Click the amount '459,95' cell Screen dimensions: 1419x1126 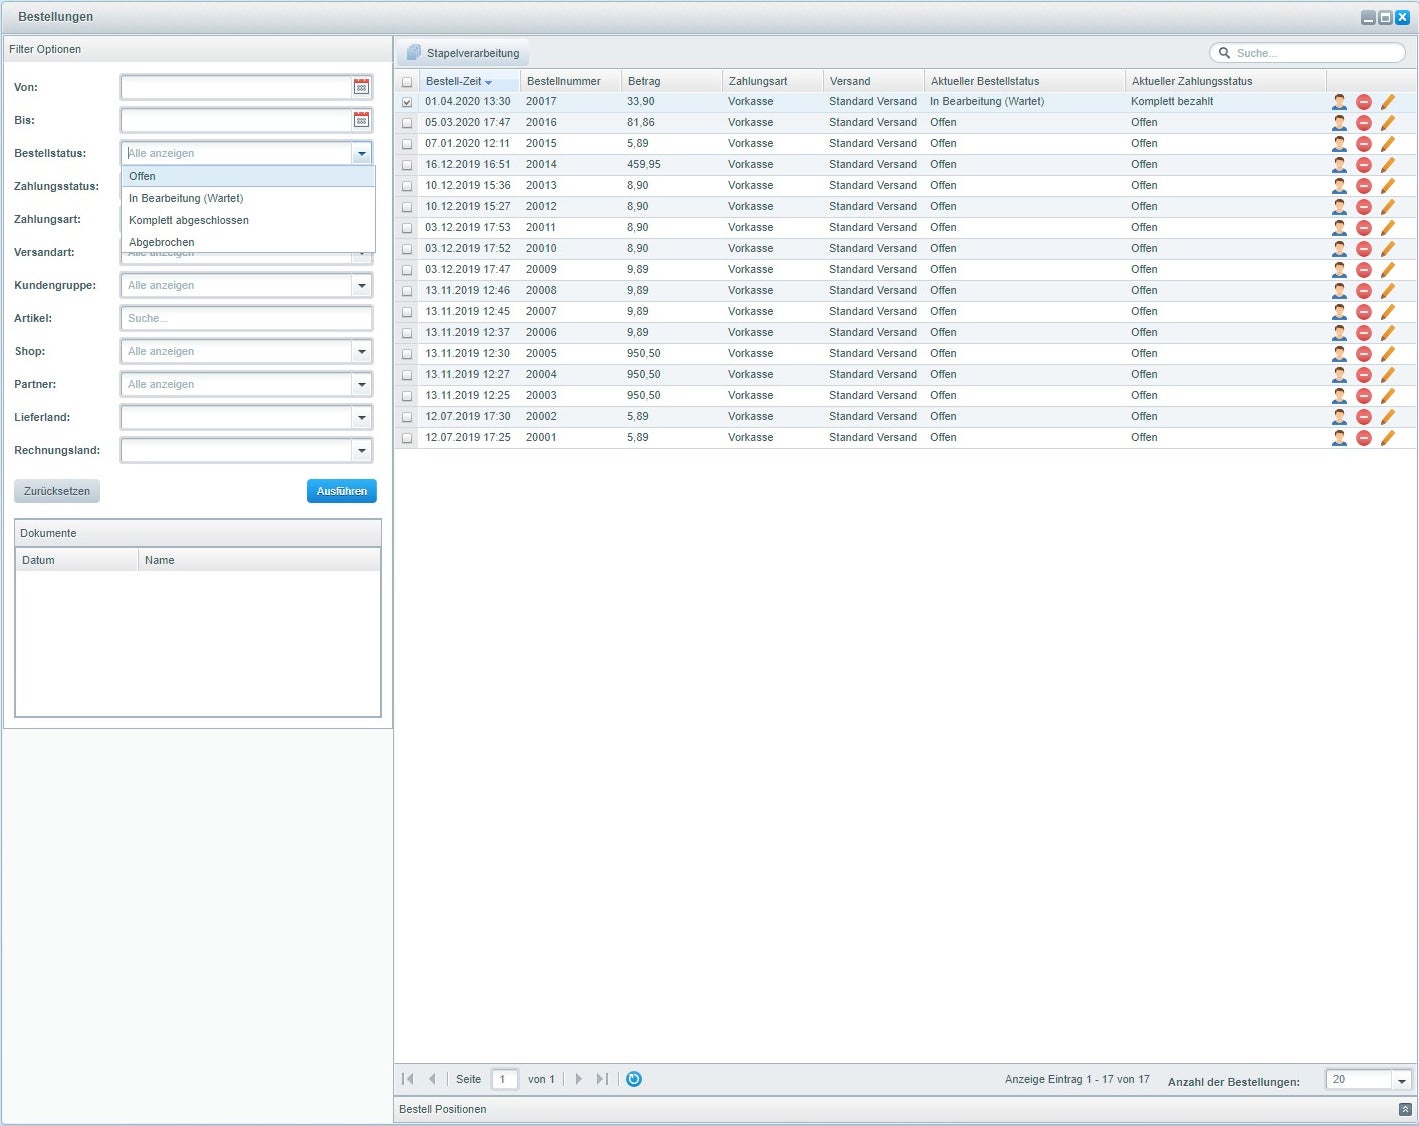[x=644, y=165]
